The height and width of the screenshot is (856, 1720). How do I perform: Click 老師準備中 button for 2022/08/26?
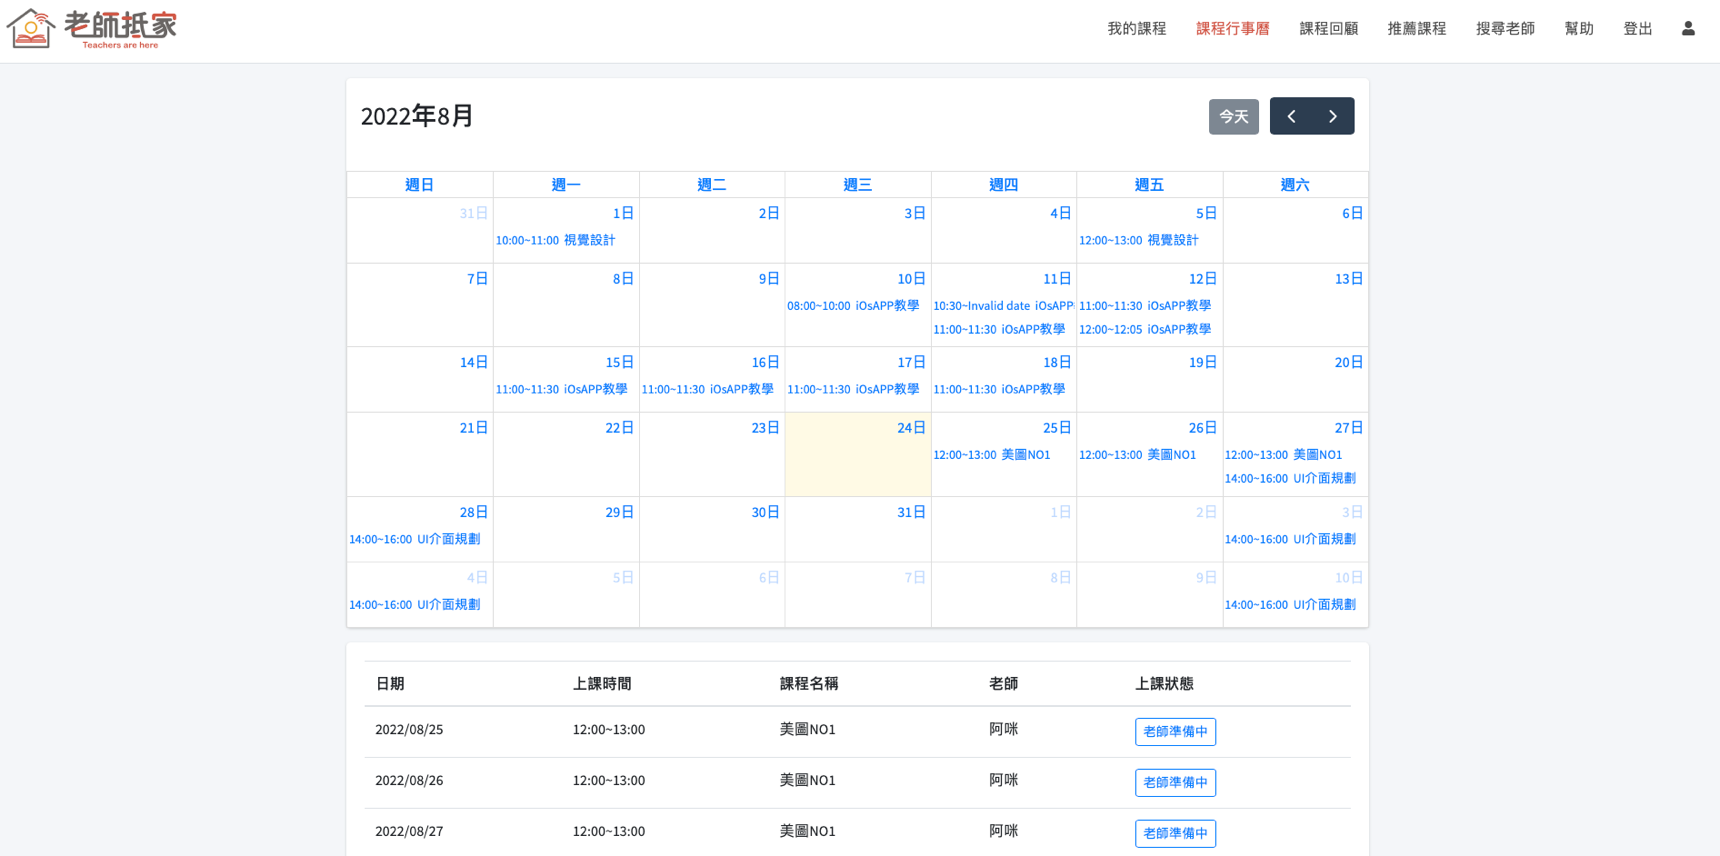tap(1175, 783)
